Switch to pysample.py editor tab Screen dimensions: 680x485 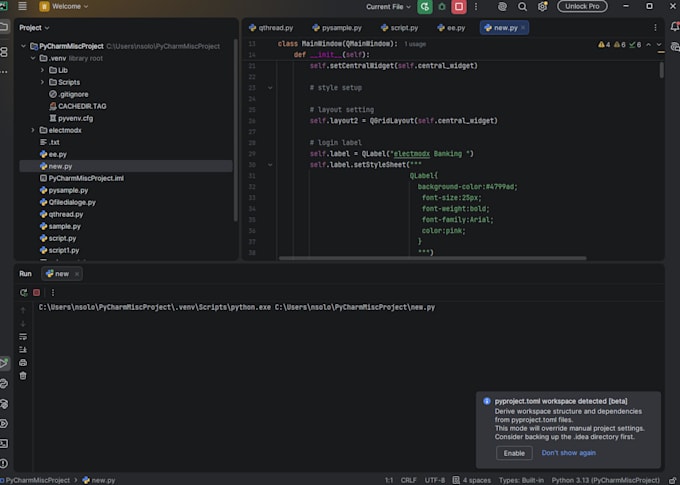[337, 28]
